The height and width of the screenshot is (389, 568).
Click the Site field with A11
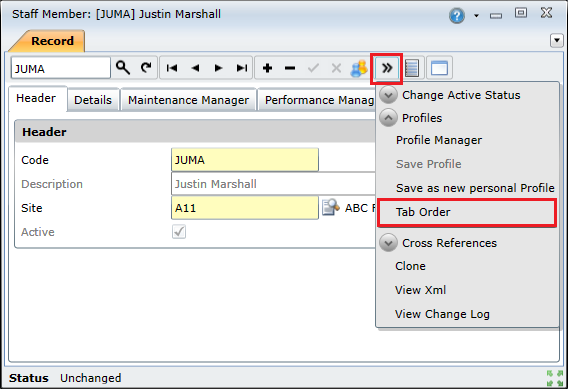(245, 208)
